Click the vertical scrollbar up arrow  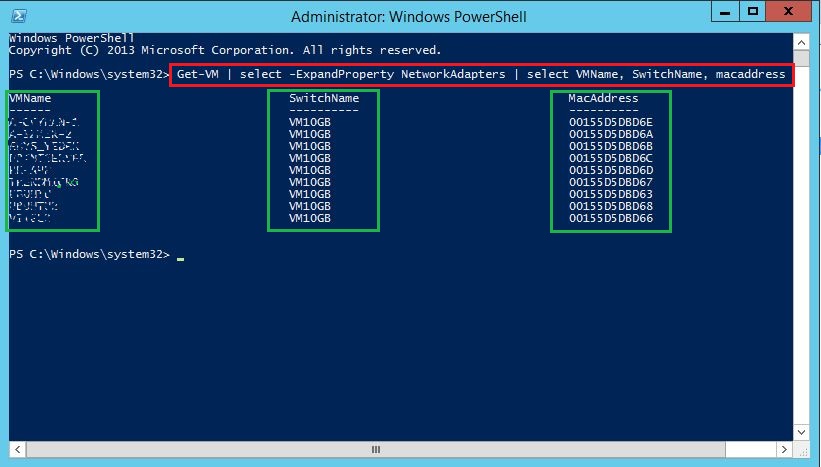tap(801, 42)
